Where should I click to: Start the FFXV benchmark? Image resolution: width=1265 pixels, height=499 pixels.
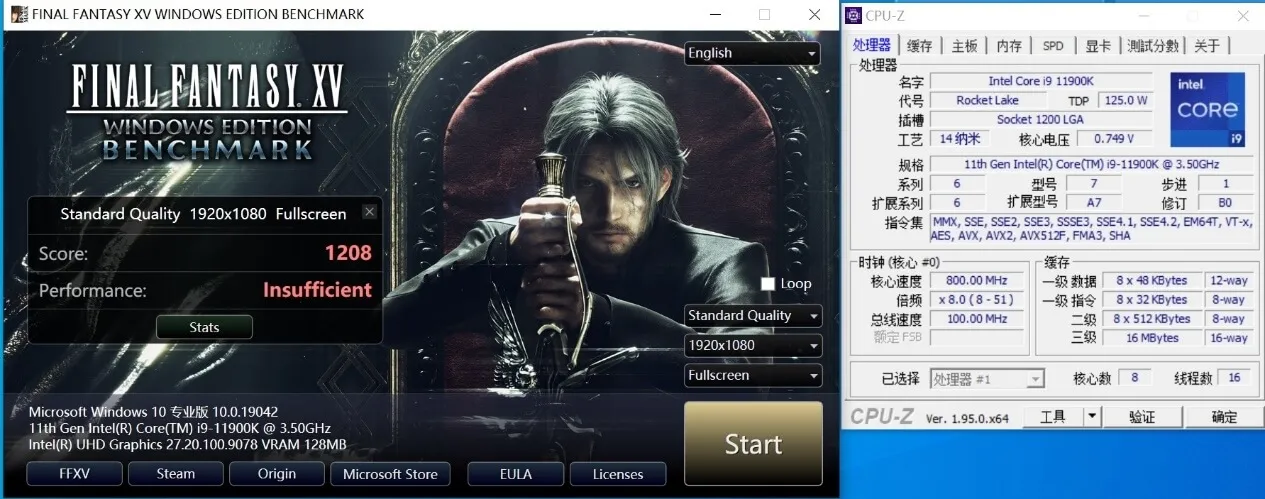[753, 444]
